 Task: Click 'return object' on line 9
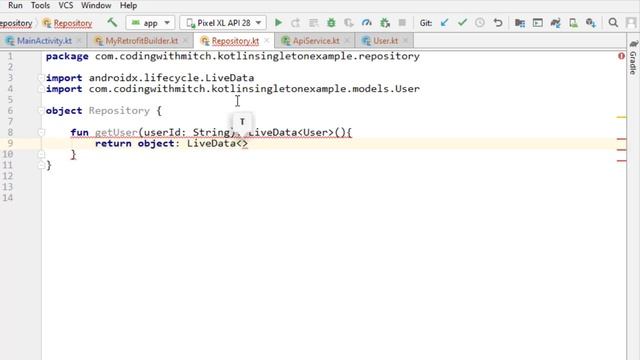(x=135, y=143)
